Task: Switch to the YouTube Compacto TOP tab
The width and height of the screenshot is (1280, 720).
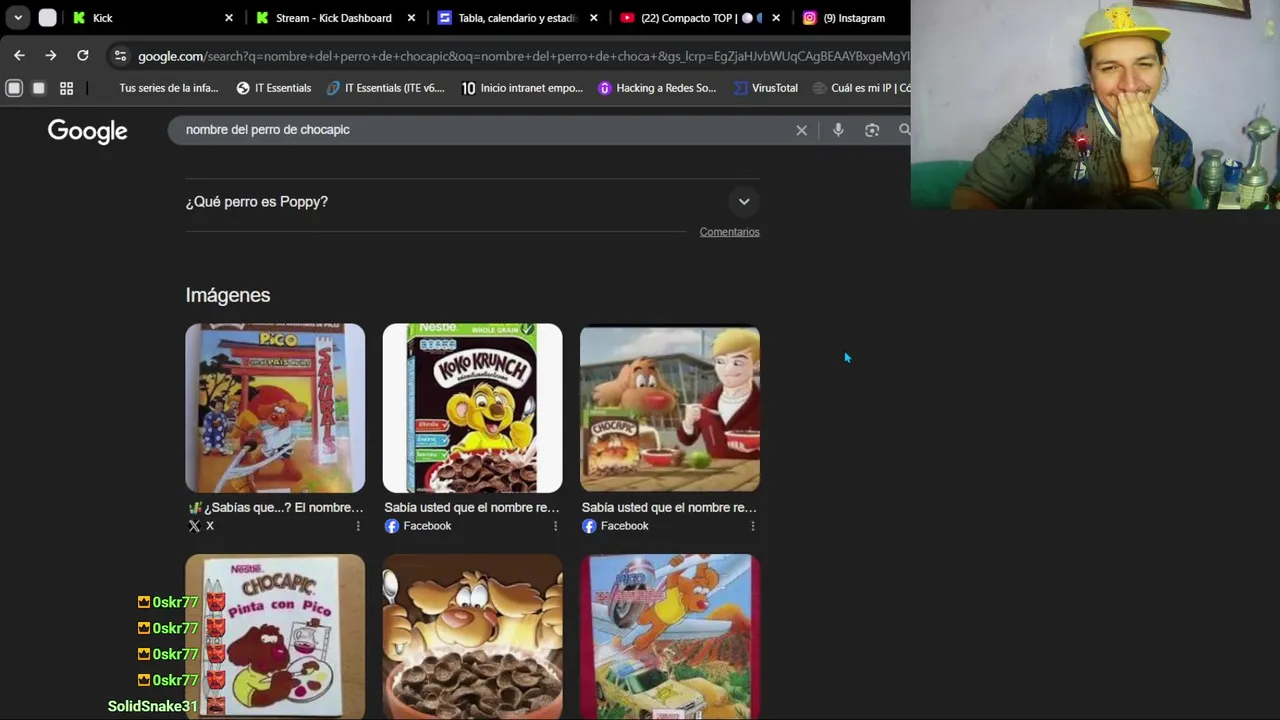Action: click(699, 18)
